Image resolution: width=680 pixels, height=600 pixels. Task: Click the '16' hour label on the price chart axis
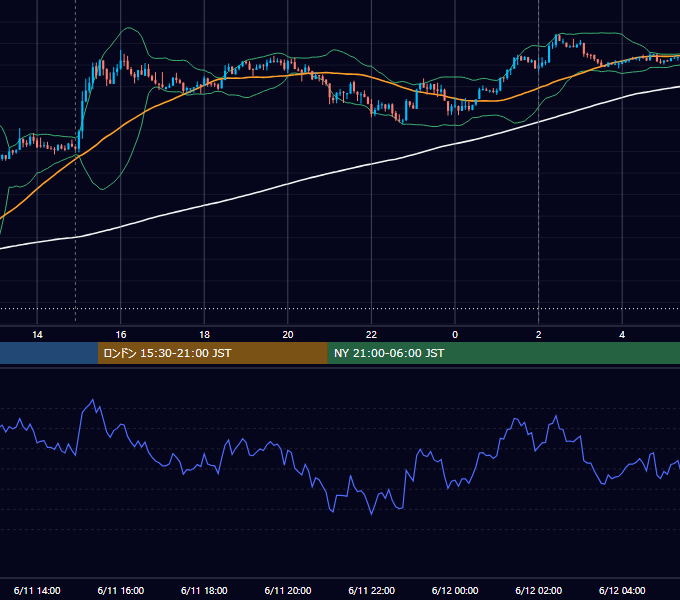pyautogui.click(x=121, y=335)
